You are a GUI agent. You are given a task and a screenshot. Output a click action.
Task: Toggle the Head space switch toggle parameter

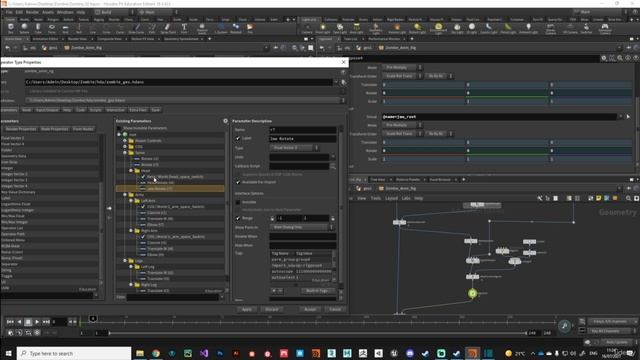pos(143,177)
